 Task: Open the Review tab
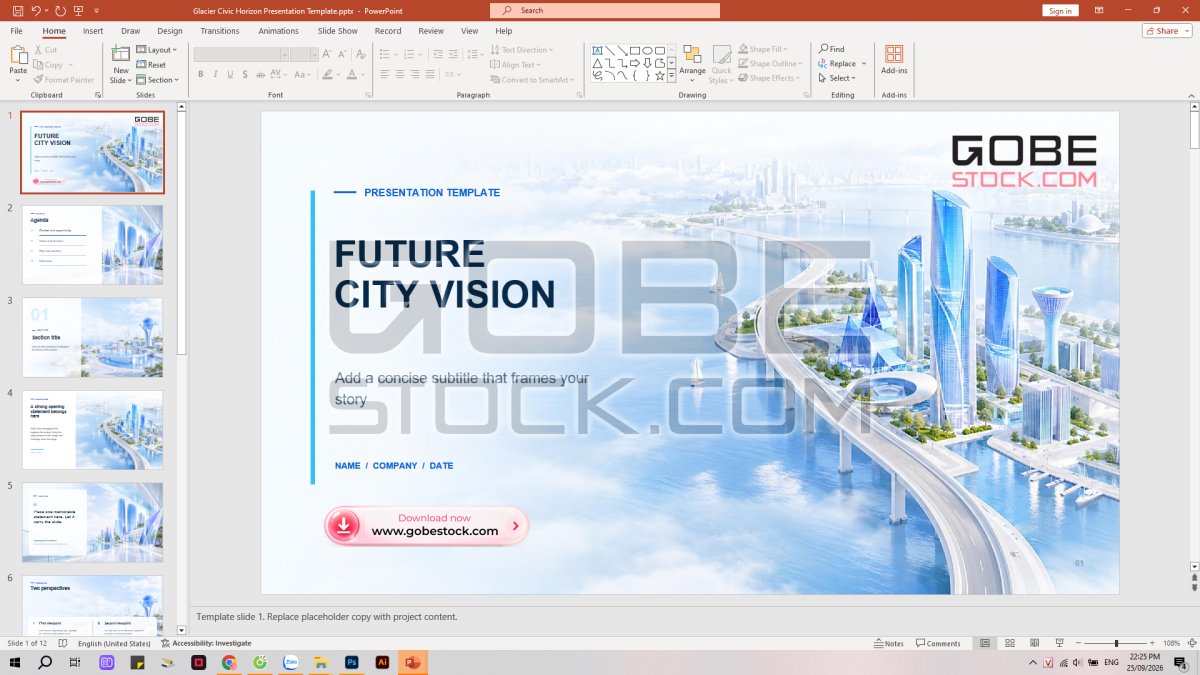[x=431, y=31]
